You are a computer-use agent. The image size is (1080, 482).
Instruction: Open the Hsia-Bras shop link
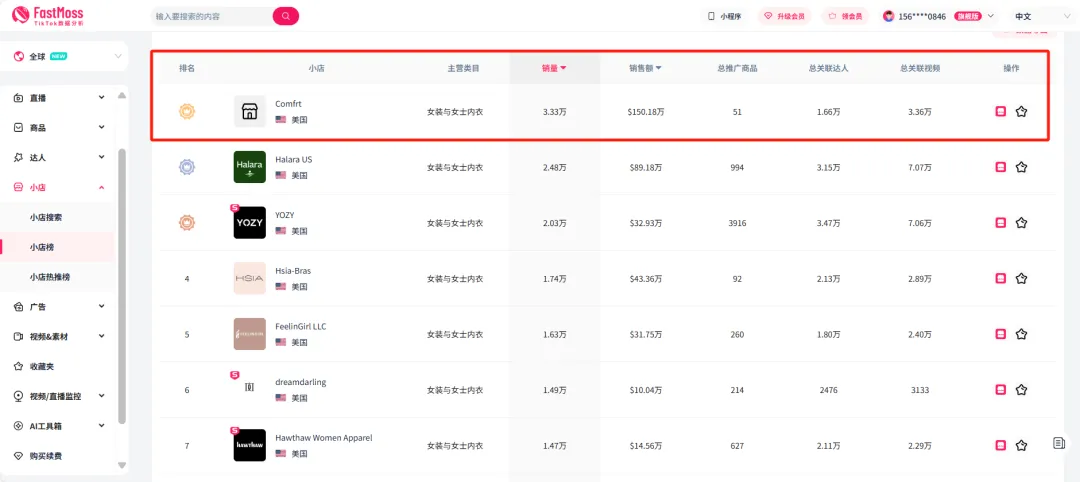pos(293,271)
